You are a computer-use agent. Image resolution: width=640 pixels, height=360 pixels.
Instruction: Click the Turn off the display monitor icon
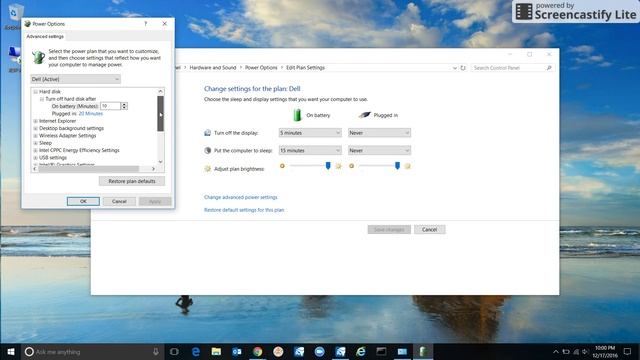(207, 133)
